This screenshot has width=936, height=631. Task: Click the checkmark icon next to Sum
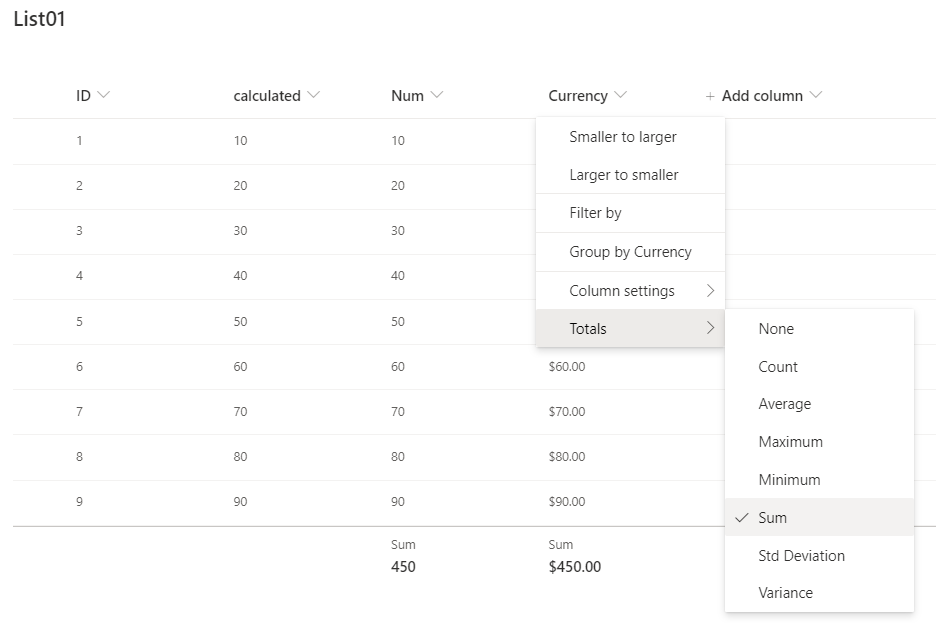pyautogui.click(x=741, y=518)
